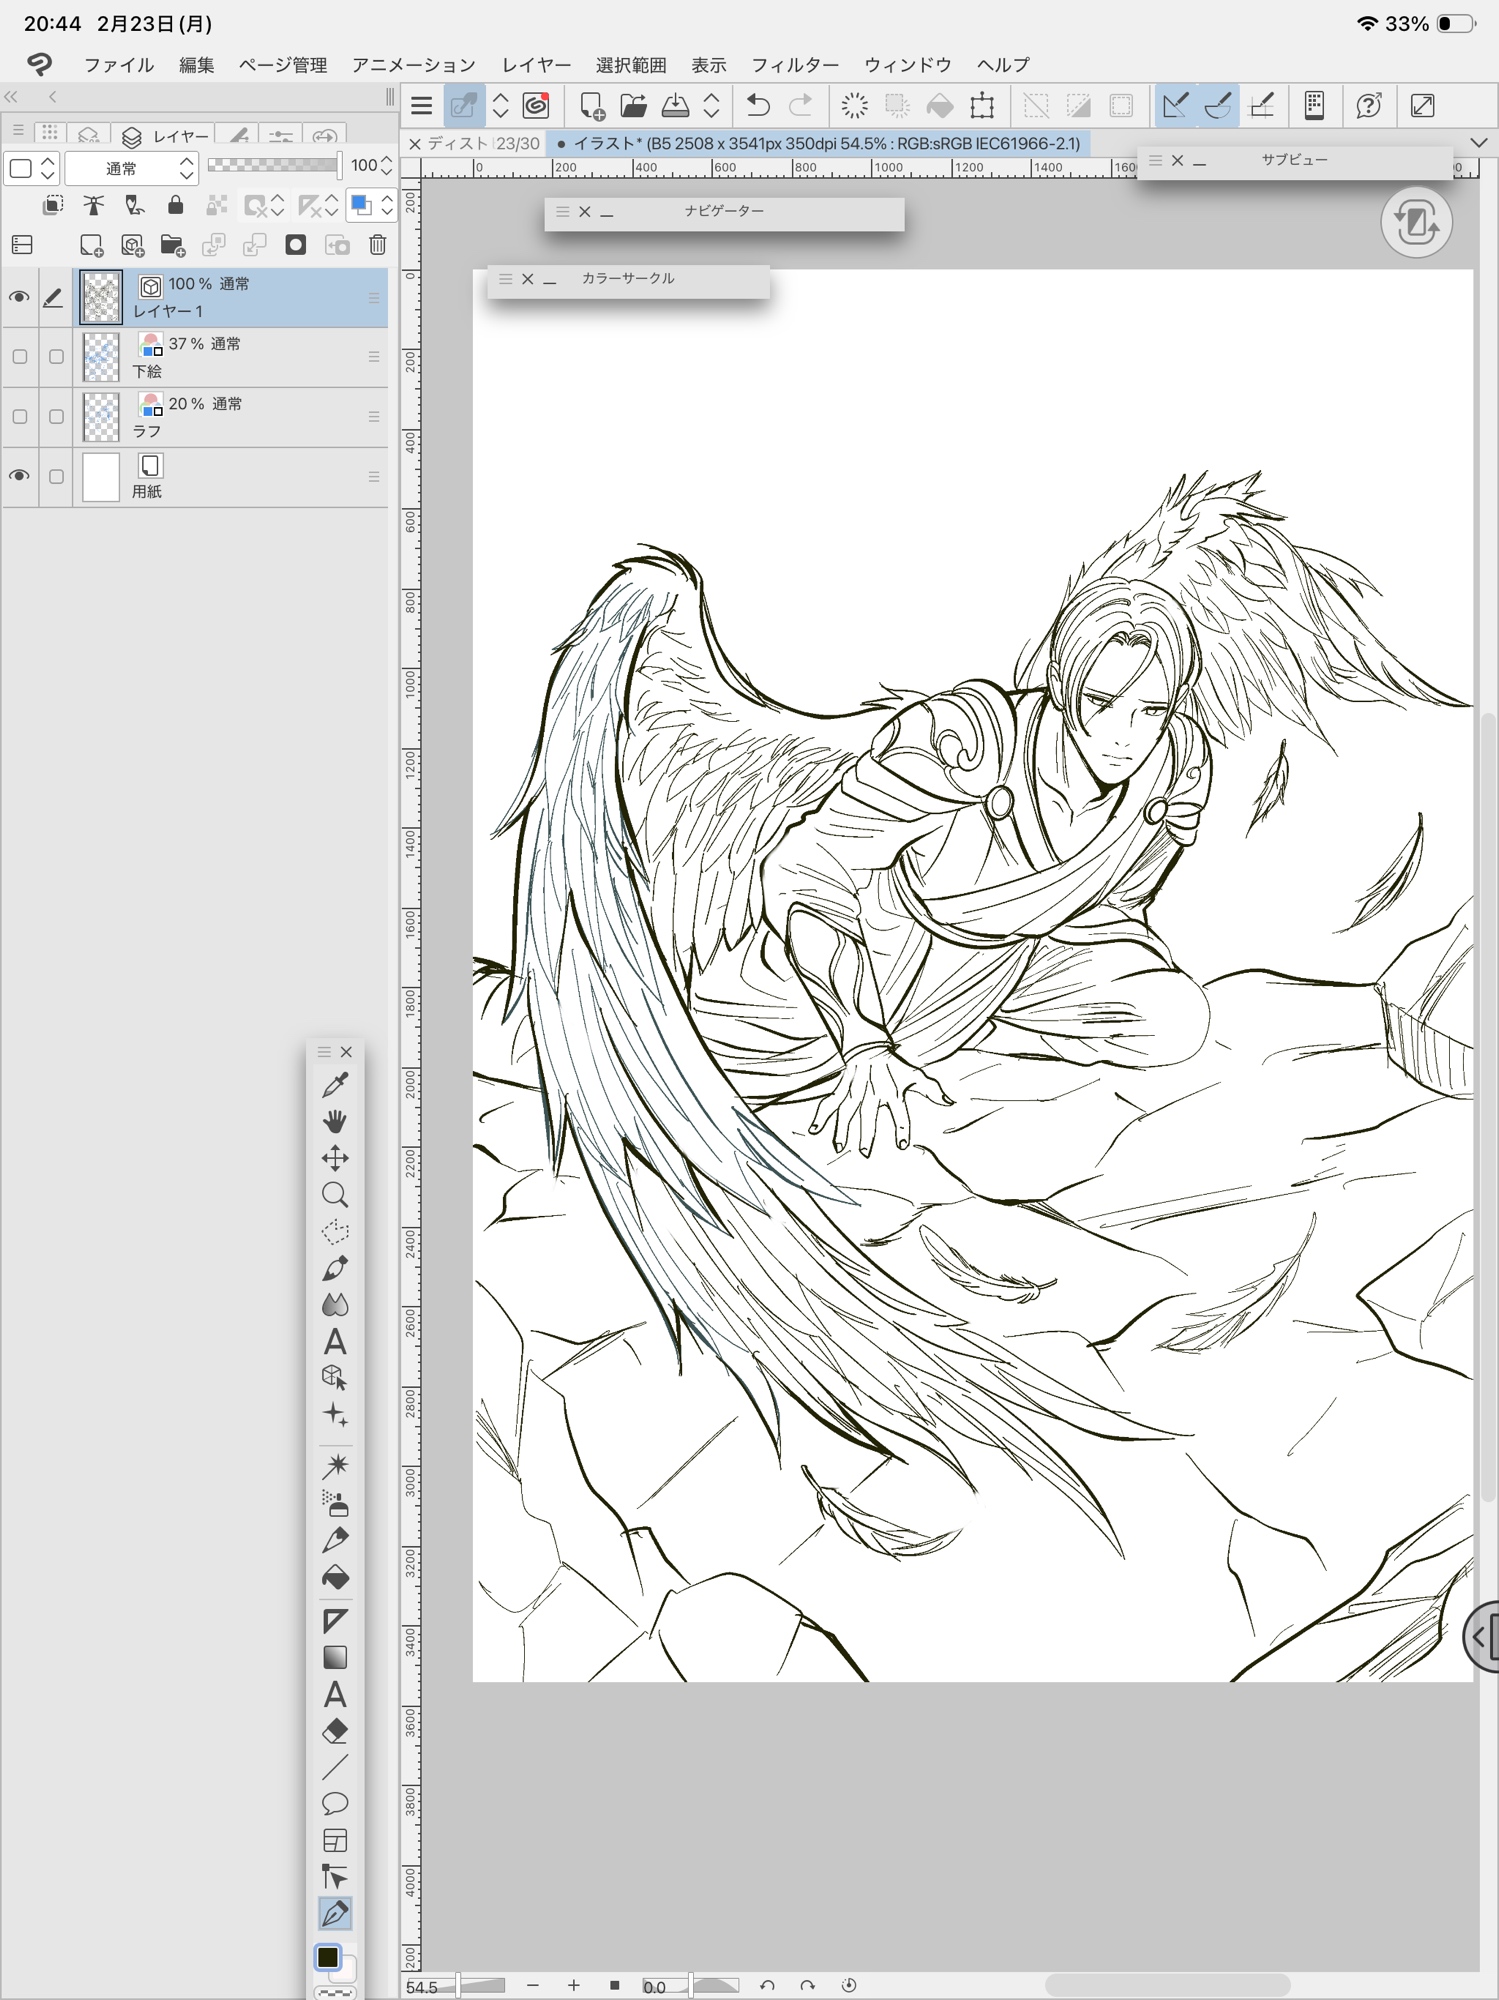Open the ウィンドウ menu
Image resolution: width=1499 pixels, height=2000 pixels.
(907, 65)
